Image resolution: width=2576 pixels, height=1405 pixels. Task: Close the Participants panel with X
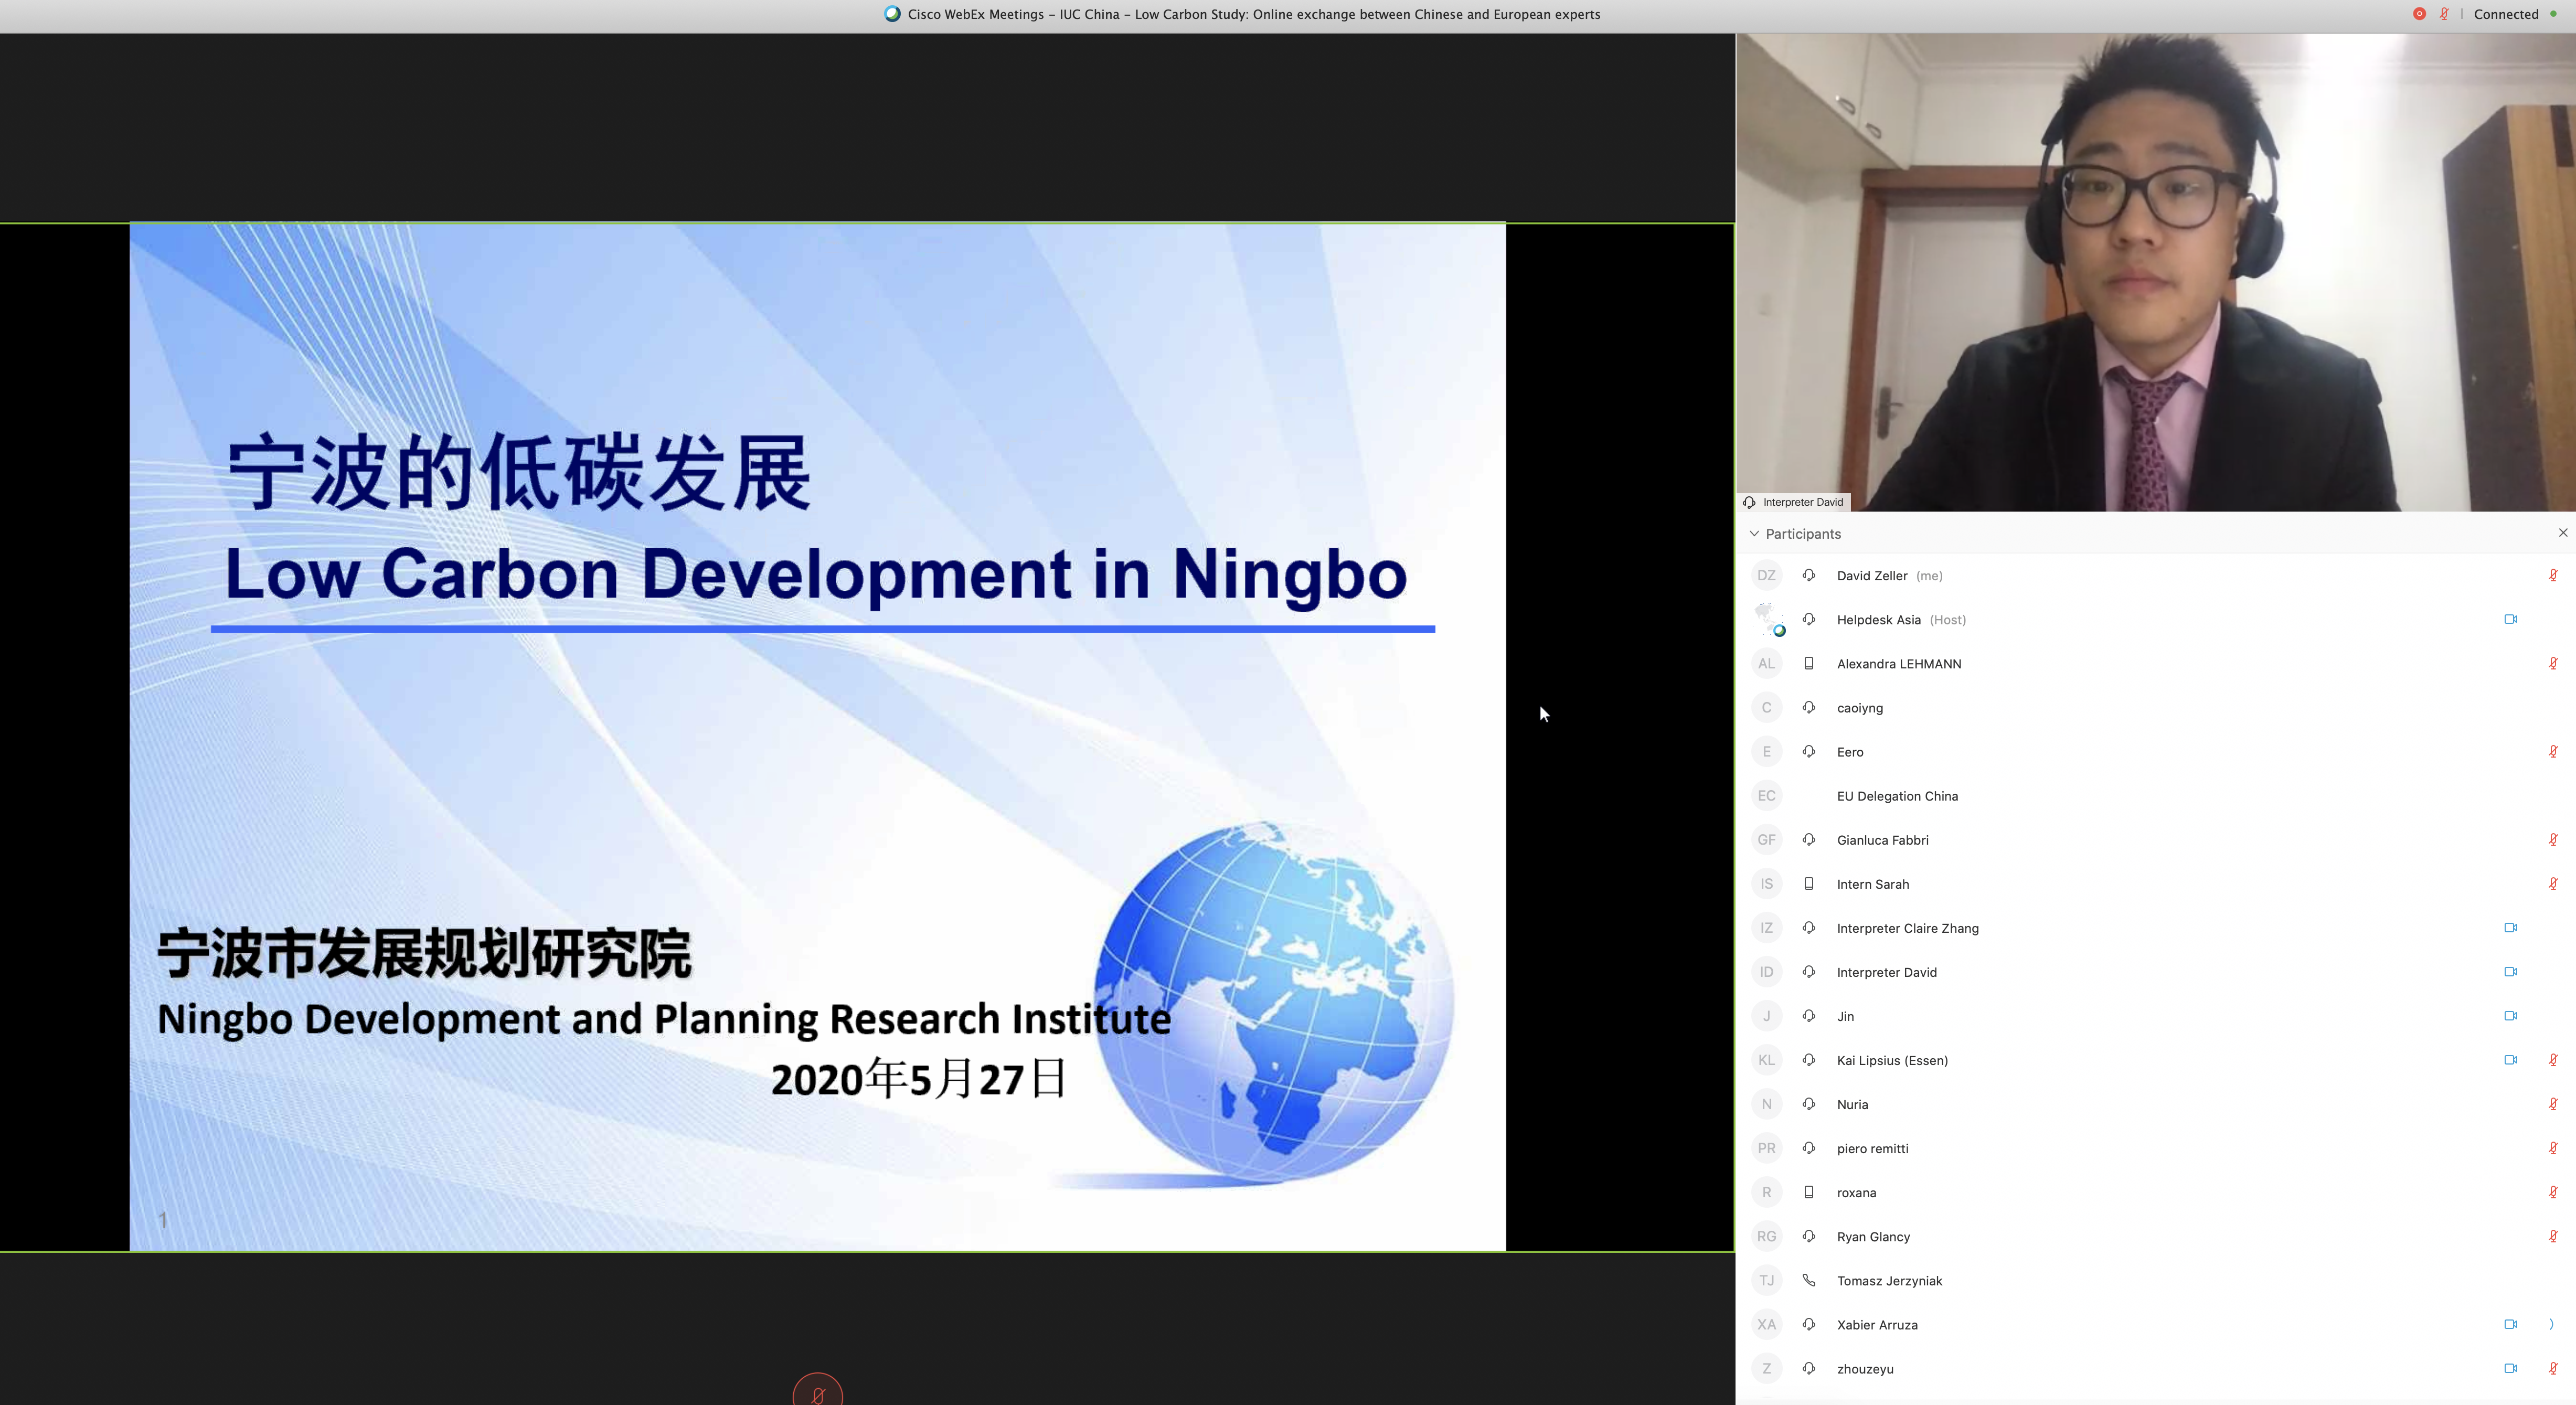[x=2562, y=533]
